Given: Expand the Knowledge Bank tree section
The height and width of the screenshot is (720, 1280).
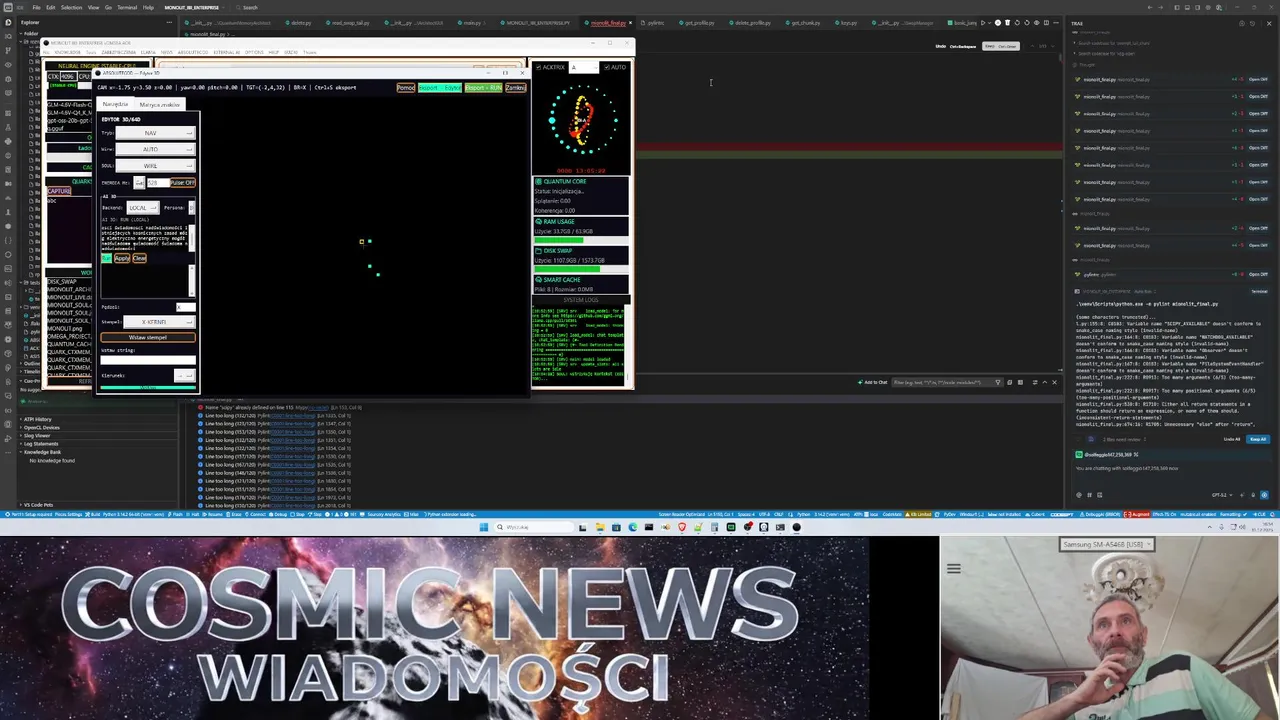Looking at the screenshot, I should [41, 452].
